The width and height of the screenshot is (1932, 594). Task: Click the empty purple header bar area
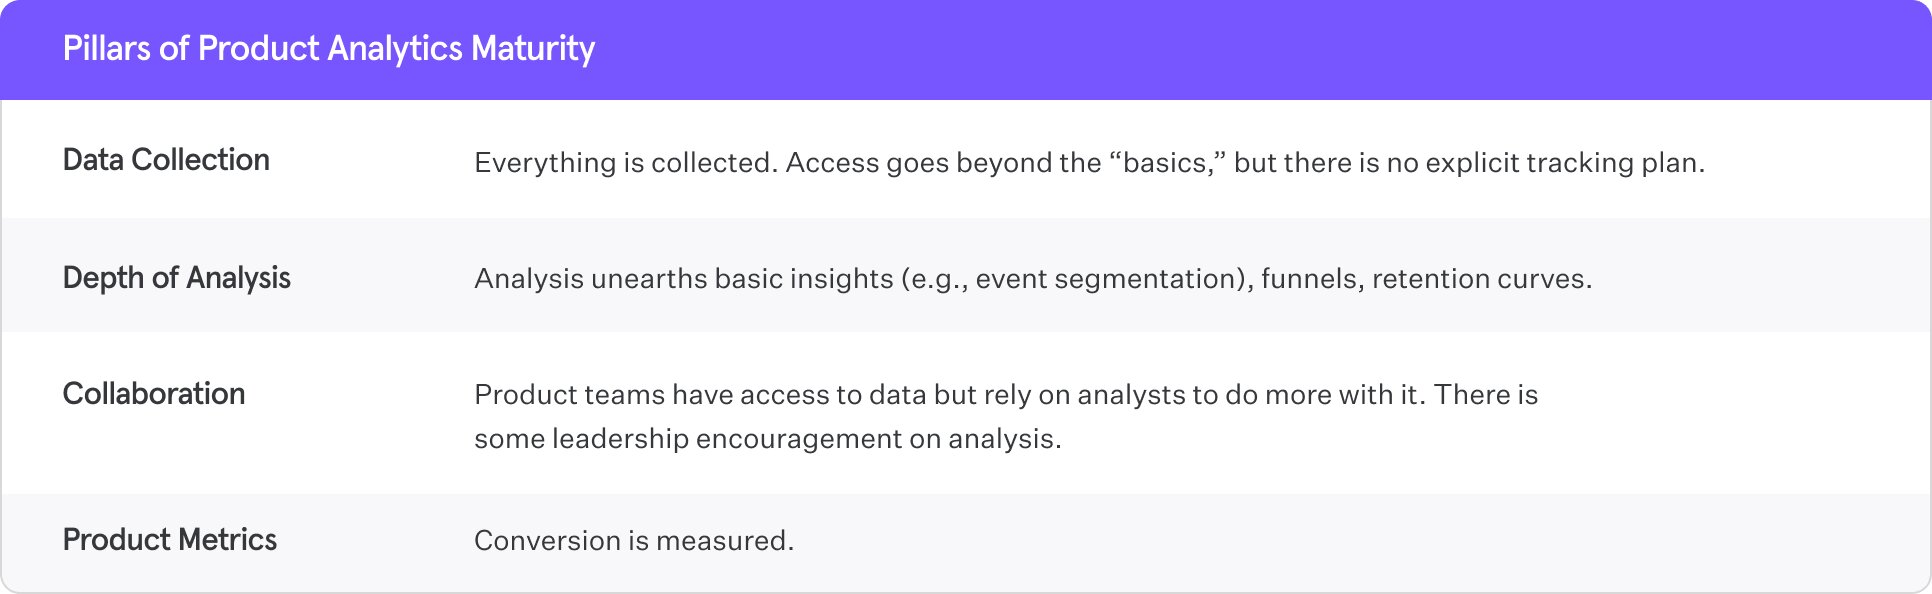[1250, 49]
